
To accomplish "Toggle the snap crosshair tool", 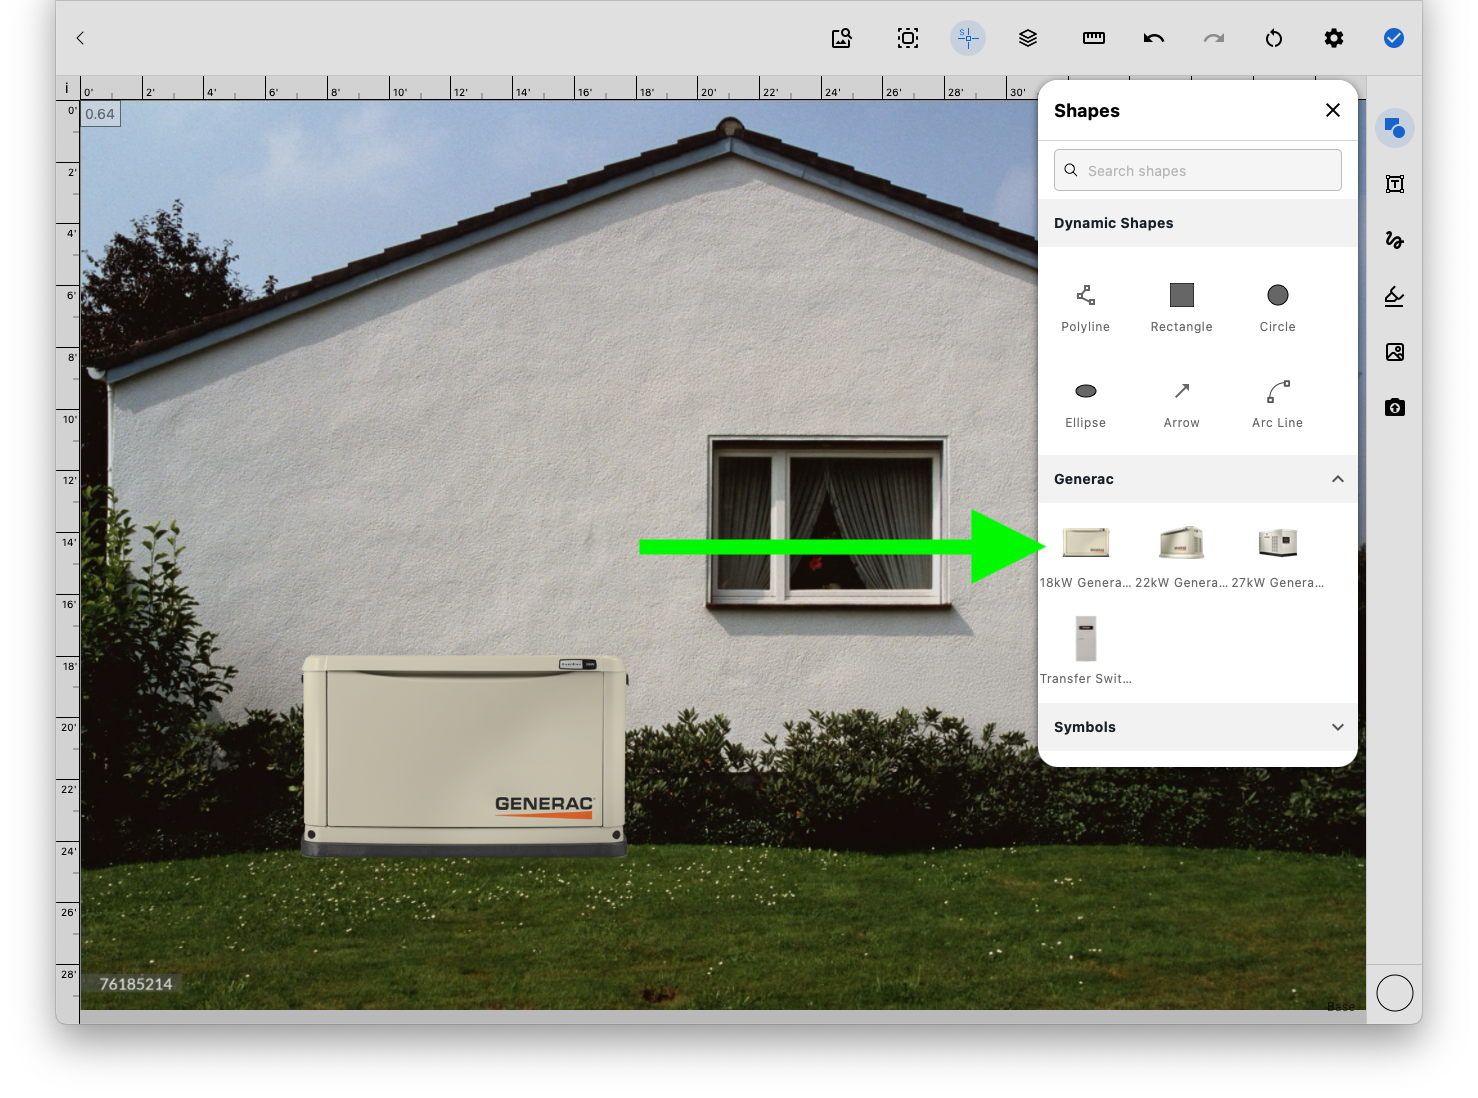I will (x=968, y=38).
